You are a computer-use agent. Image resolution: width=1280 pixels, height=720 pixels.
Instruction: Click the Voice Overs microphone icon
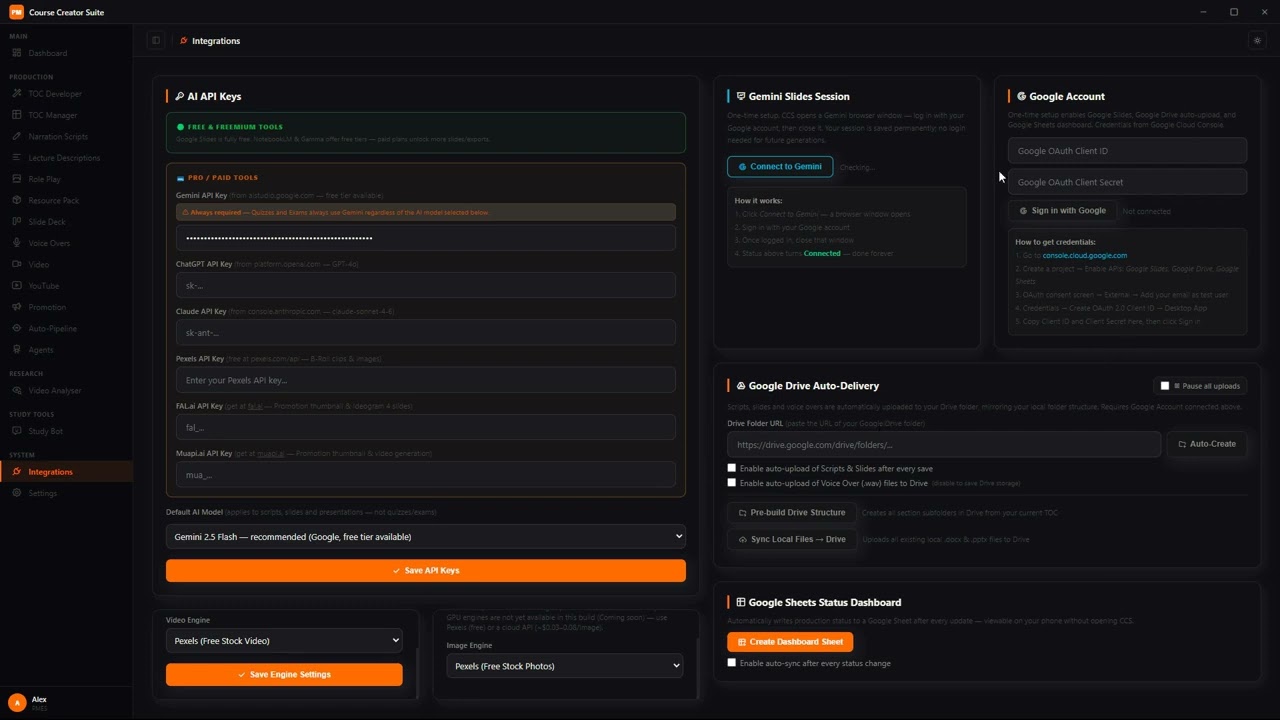point(17,243)
